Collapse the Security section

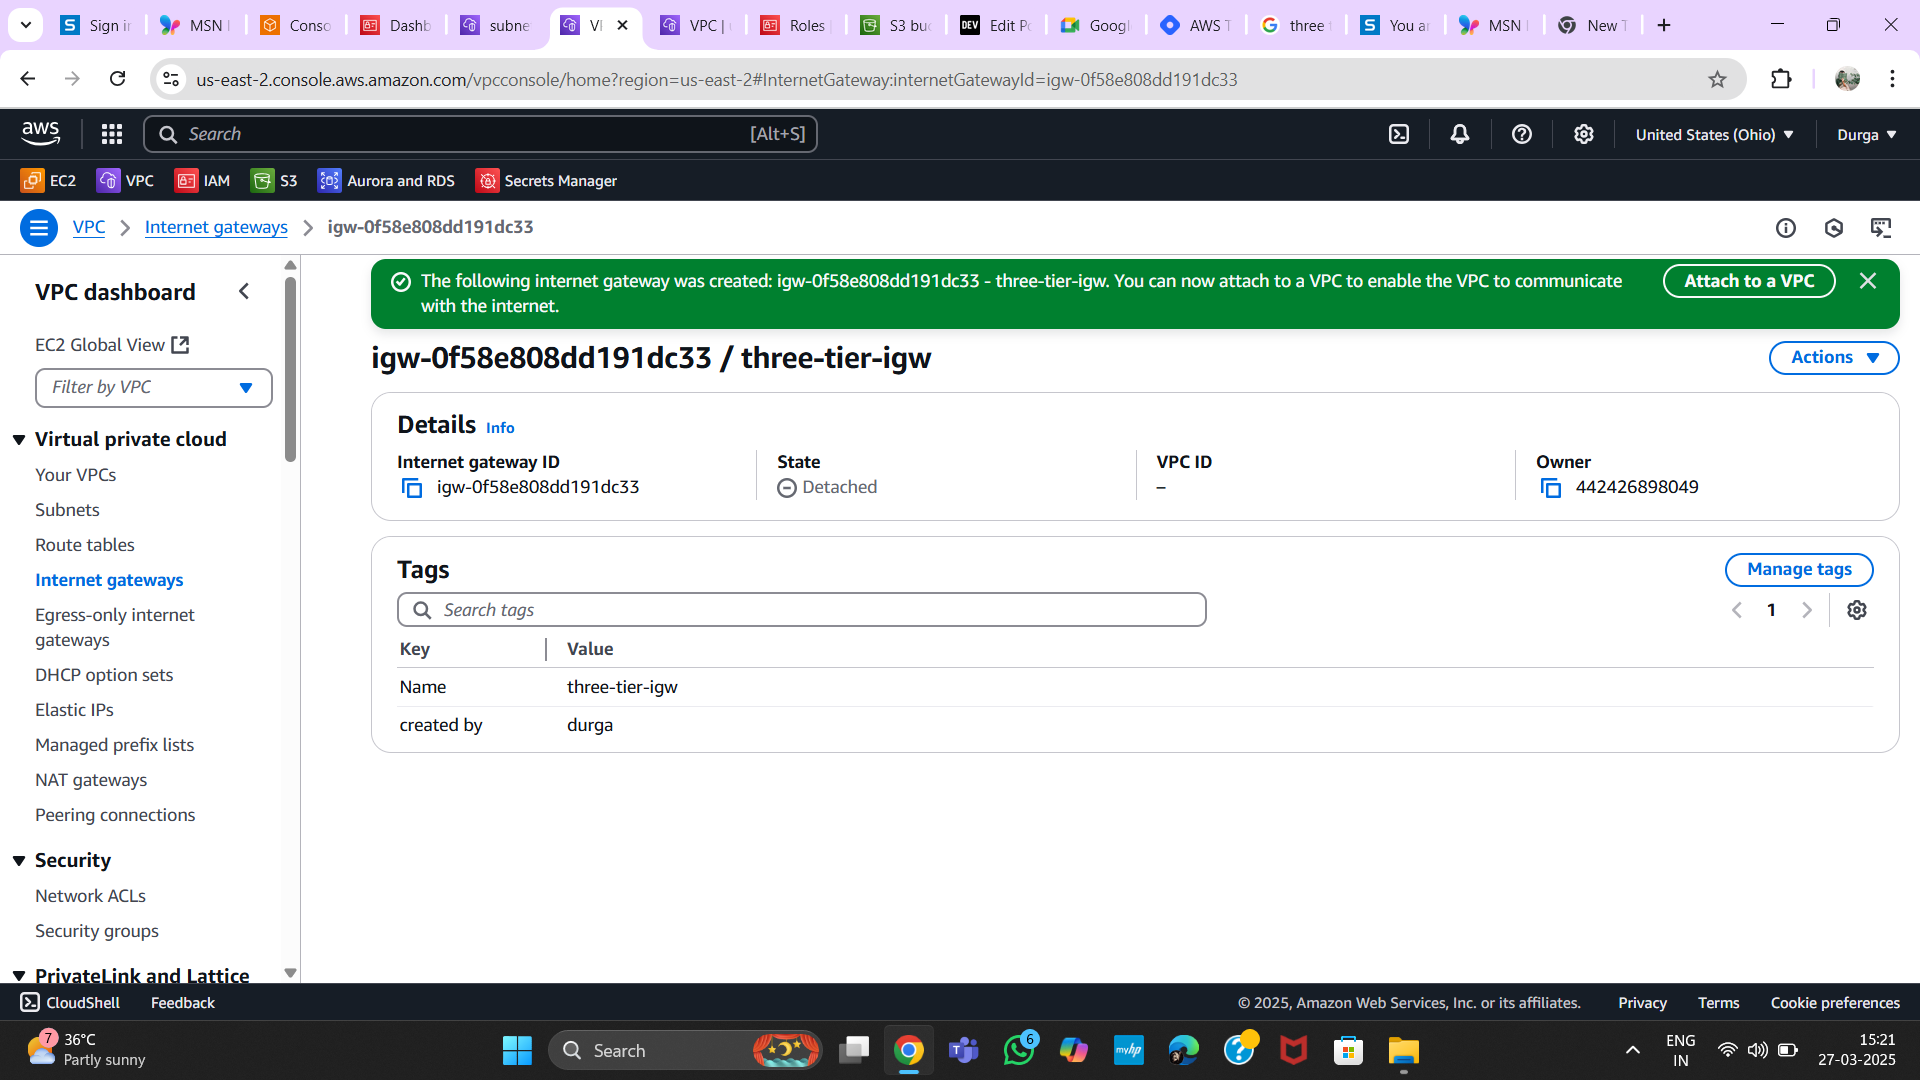click(19, 861)
